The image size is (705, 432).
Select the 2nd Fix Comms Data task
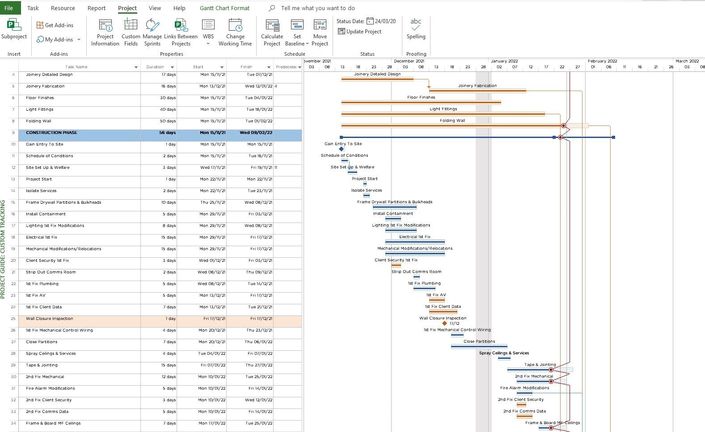point(47,412)
